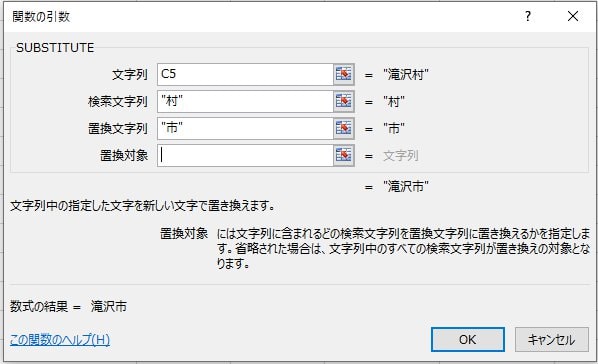Collapse dialog via 文字列 range selector icon

coord(344,74)
